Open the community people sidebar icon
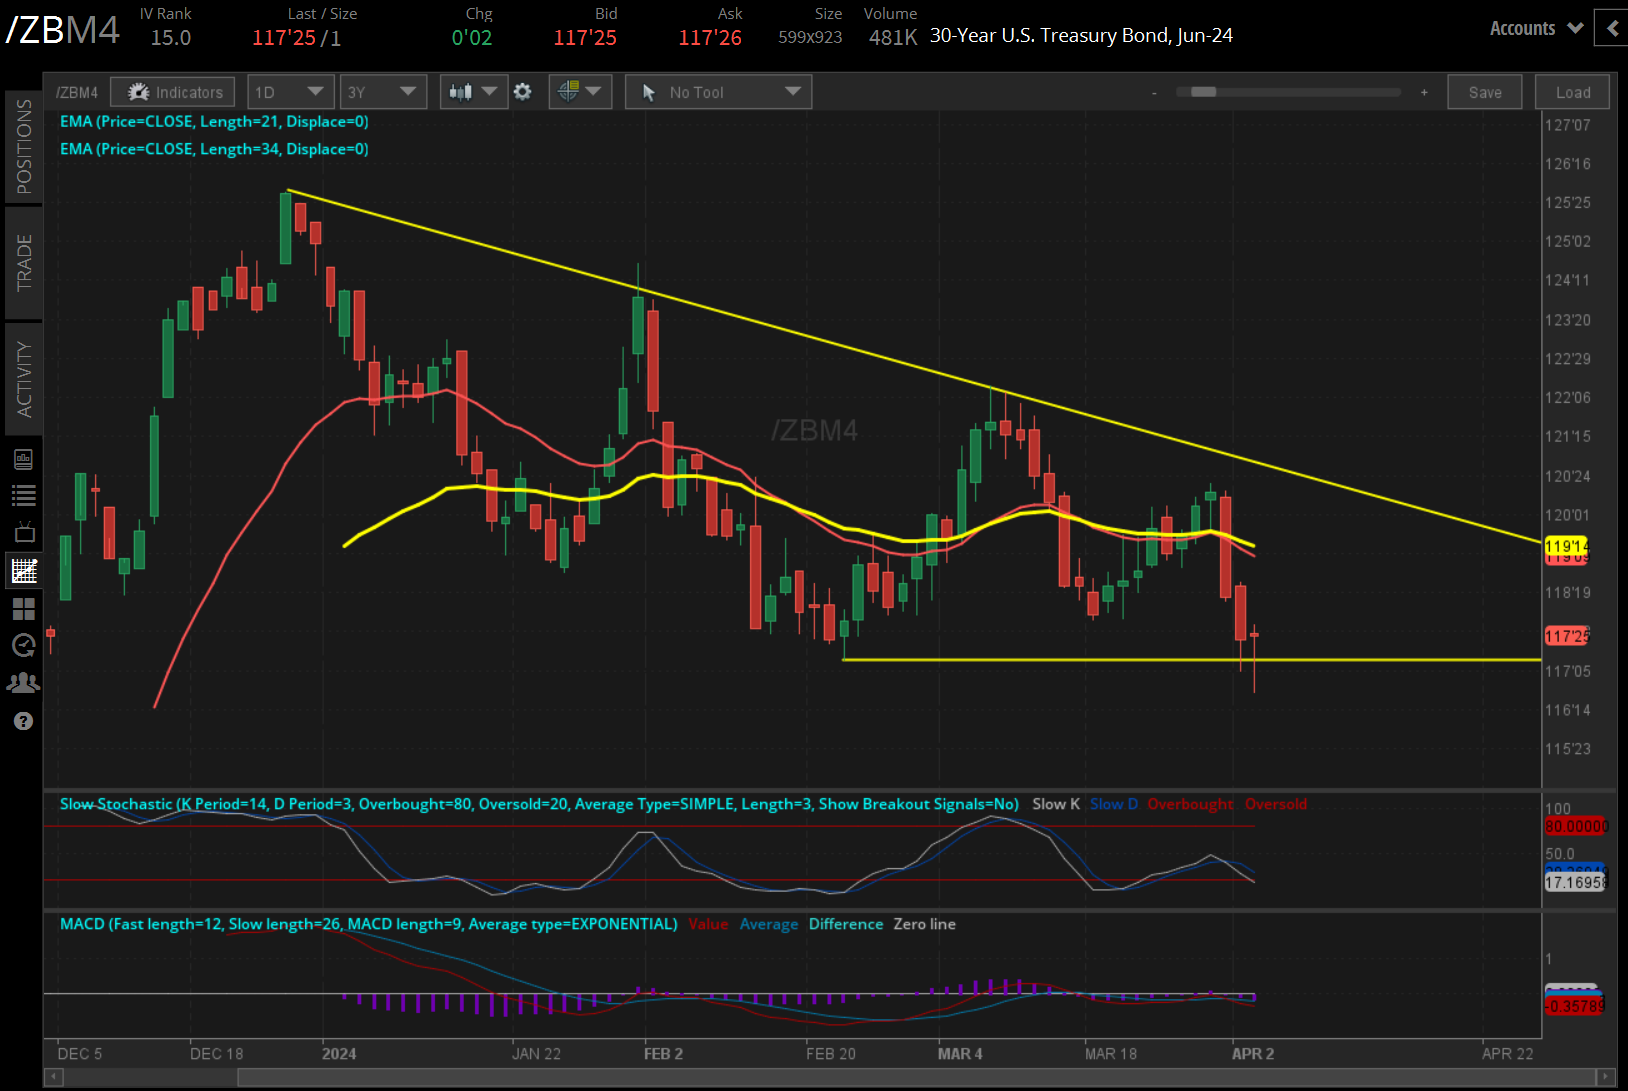1628x1091 pixels. 24,683
